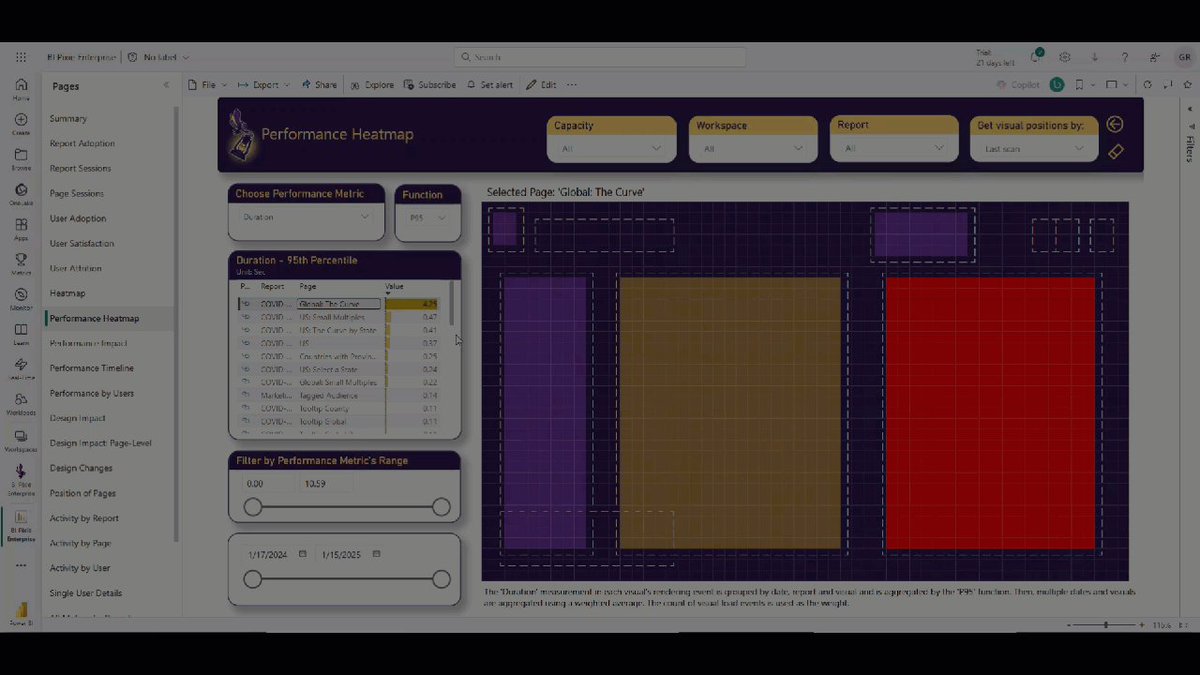The width and height of the screenshot is (1200, 675).
Task: Collapse the Pages pane
Action: [x=167, y=86]
